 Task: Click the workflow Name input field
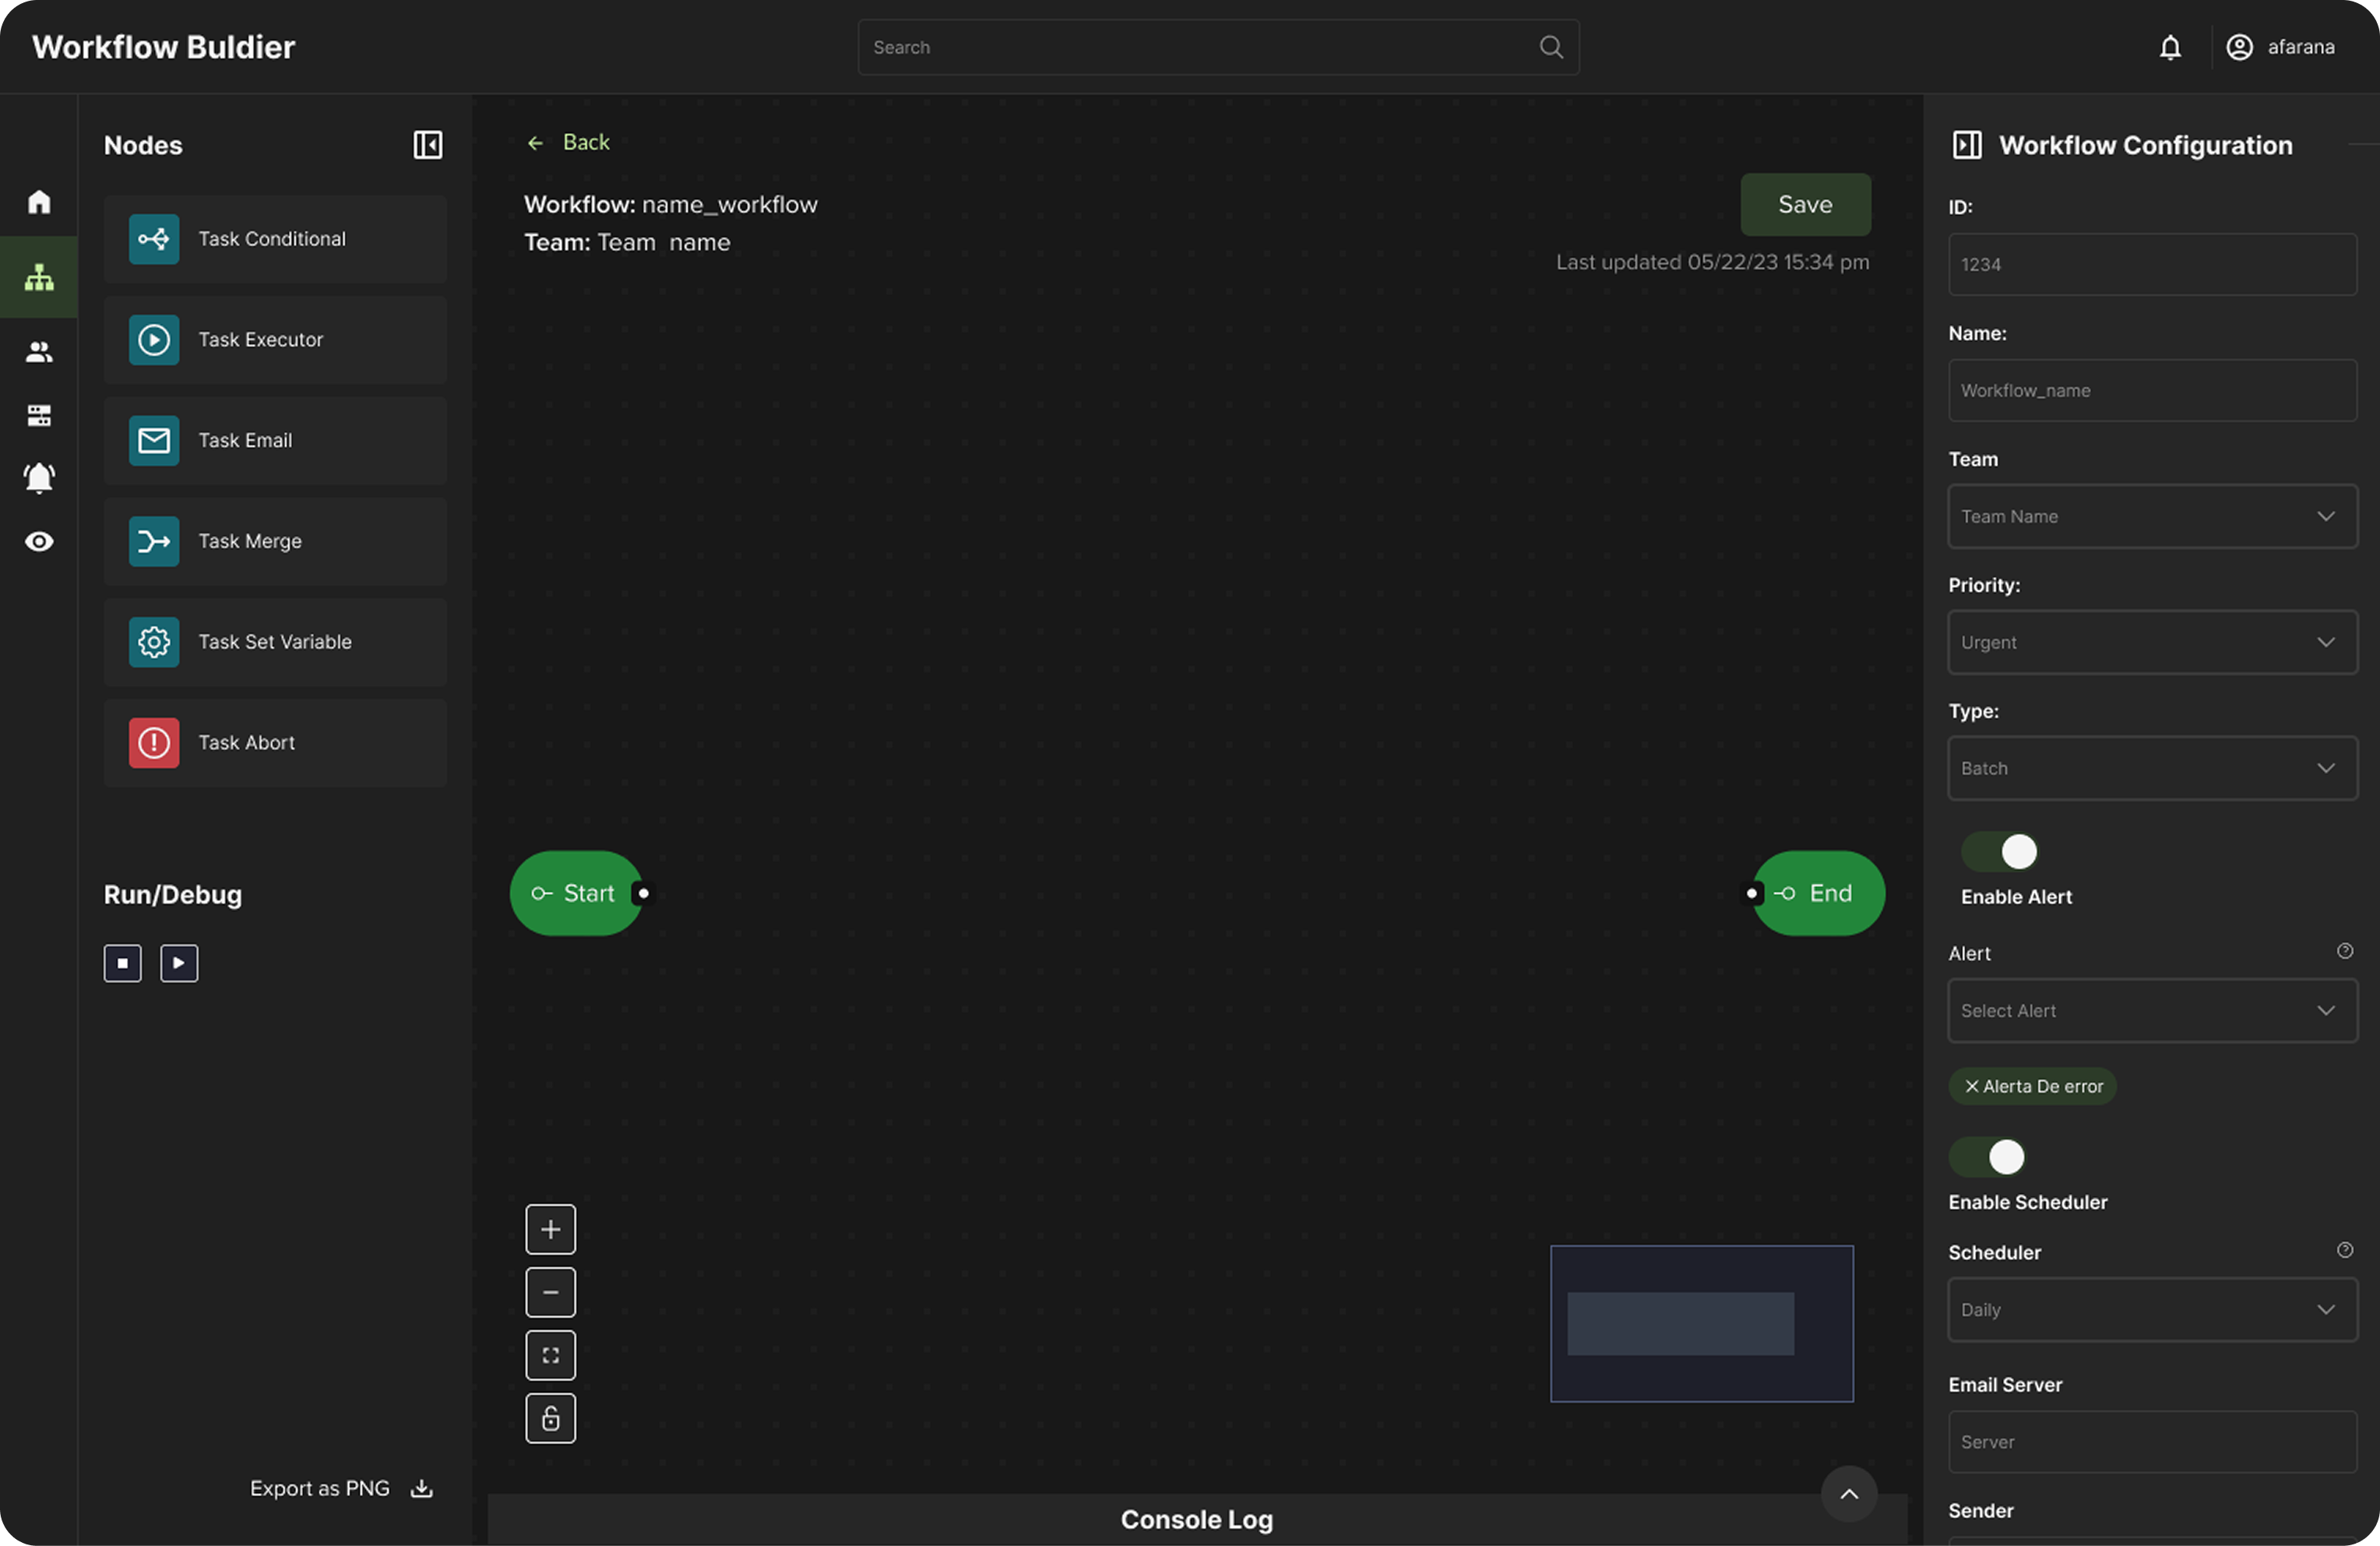pos(2152,391)
